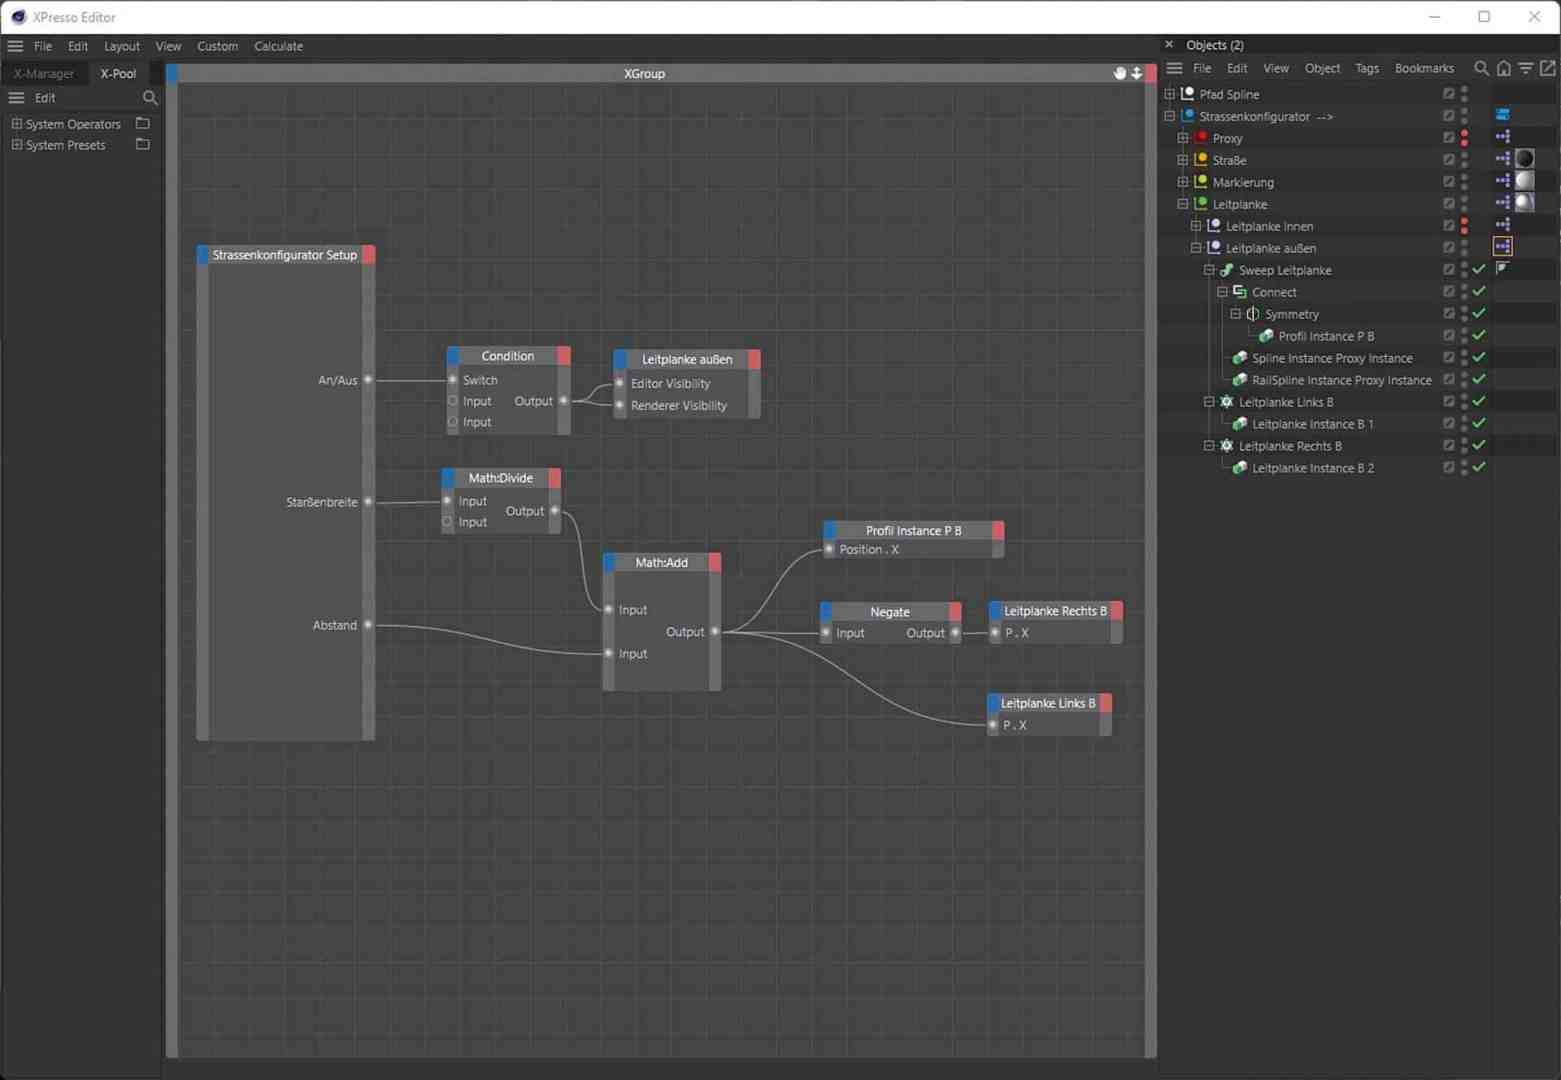Click the Symmetry object icon
This screenshot has height=1080, width=1561.
tap(1253, 313)
